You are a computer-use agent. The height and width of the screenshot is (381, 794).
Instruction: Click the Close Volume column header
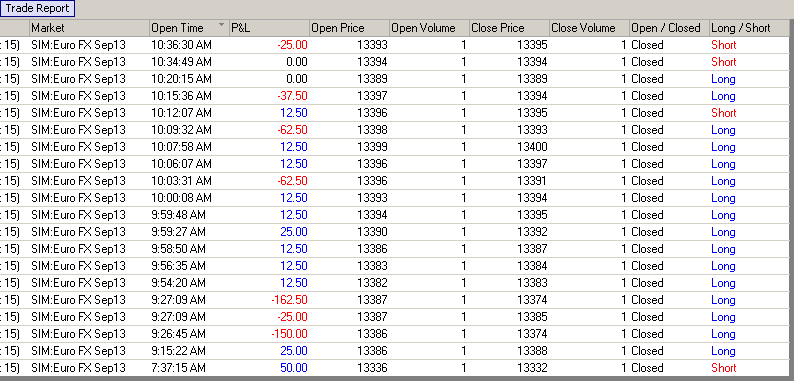click(589, 28)
